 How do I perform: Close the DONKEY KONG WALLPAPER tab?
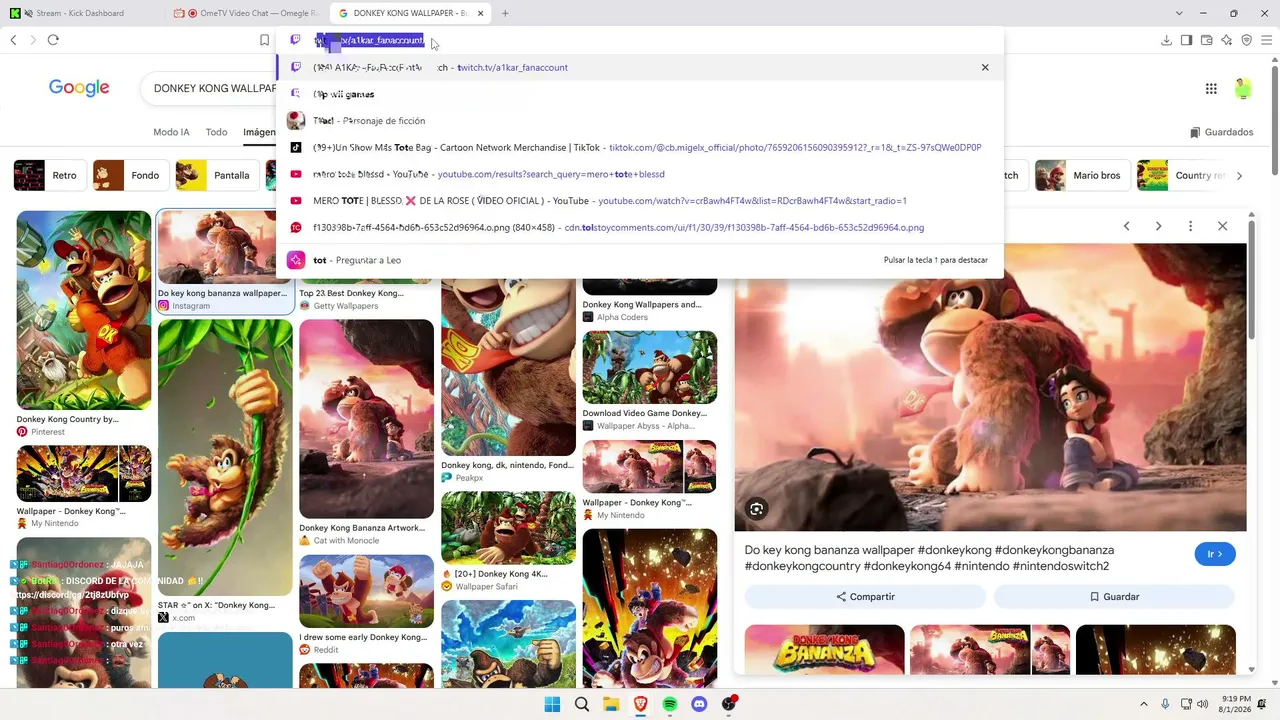click(481, 13)
